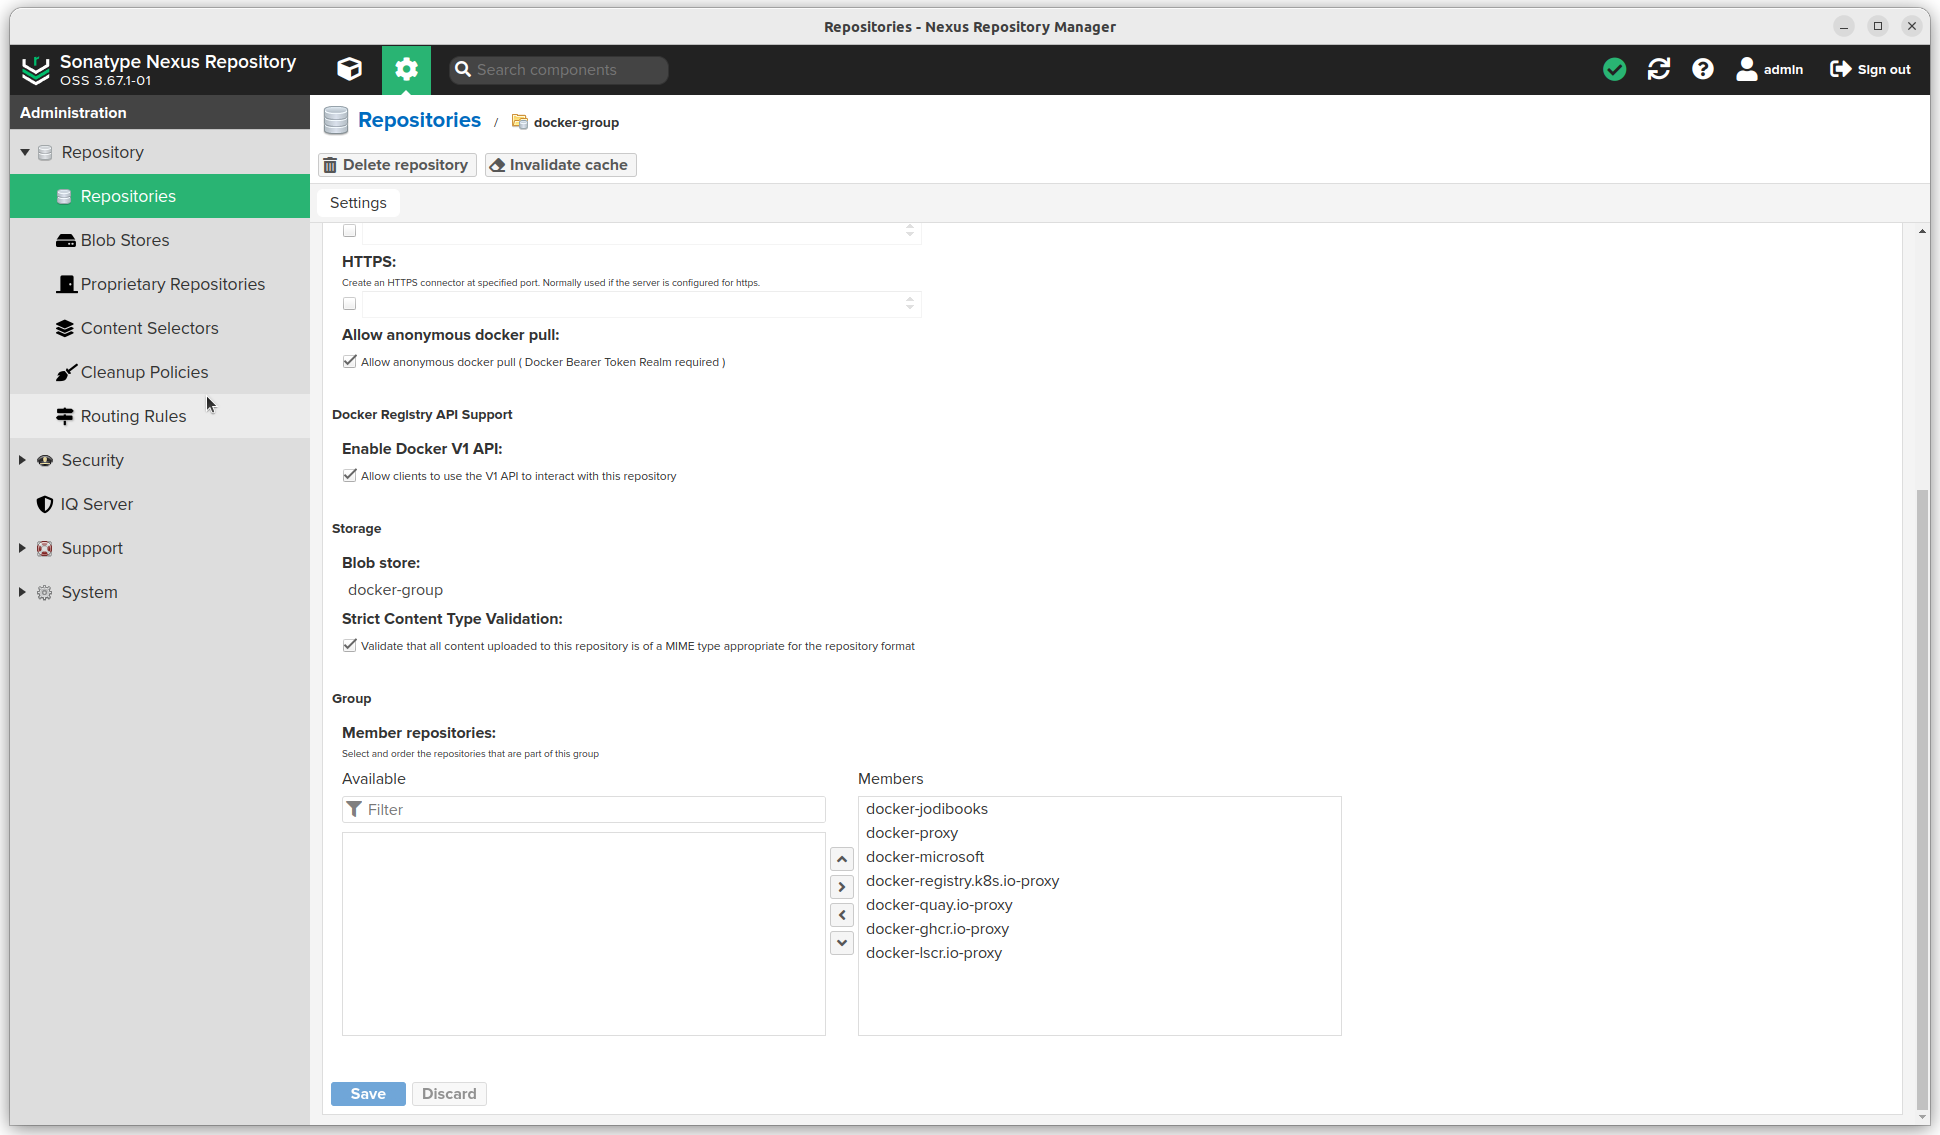This screenshot has width=1940, height=1135.
Task: Click the IQ Server shield icon
Action: tap(45, 504)
